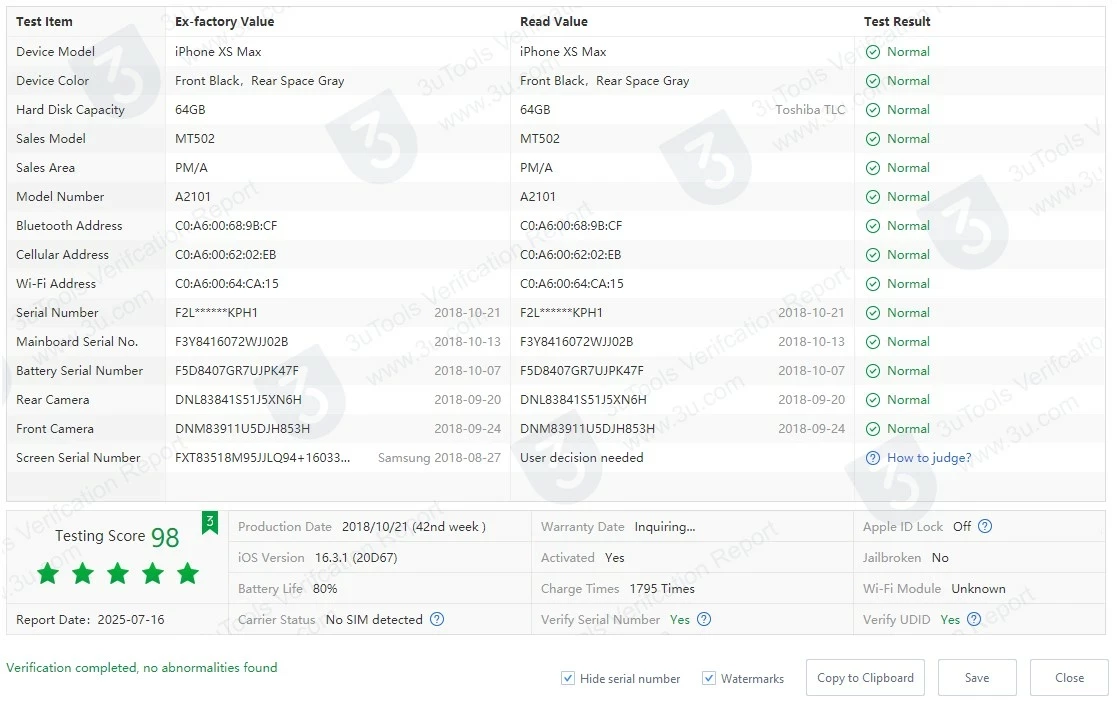The image size is (1117, 713).
Task: Click the Ex-factory MT502 Sales Model value
Action: click(194, 138)
